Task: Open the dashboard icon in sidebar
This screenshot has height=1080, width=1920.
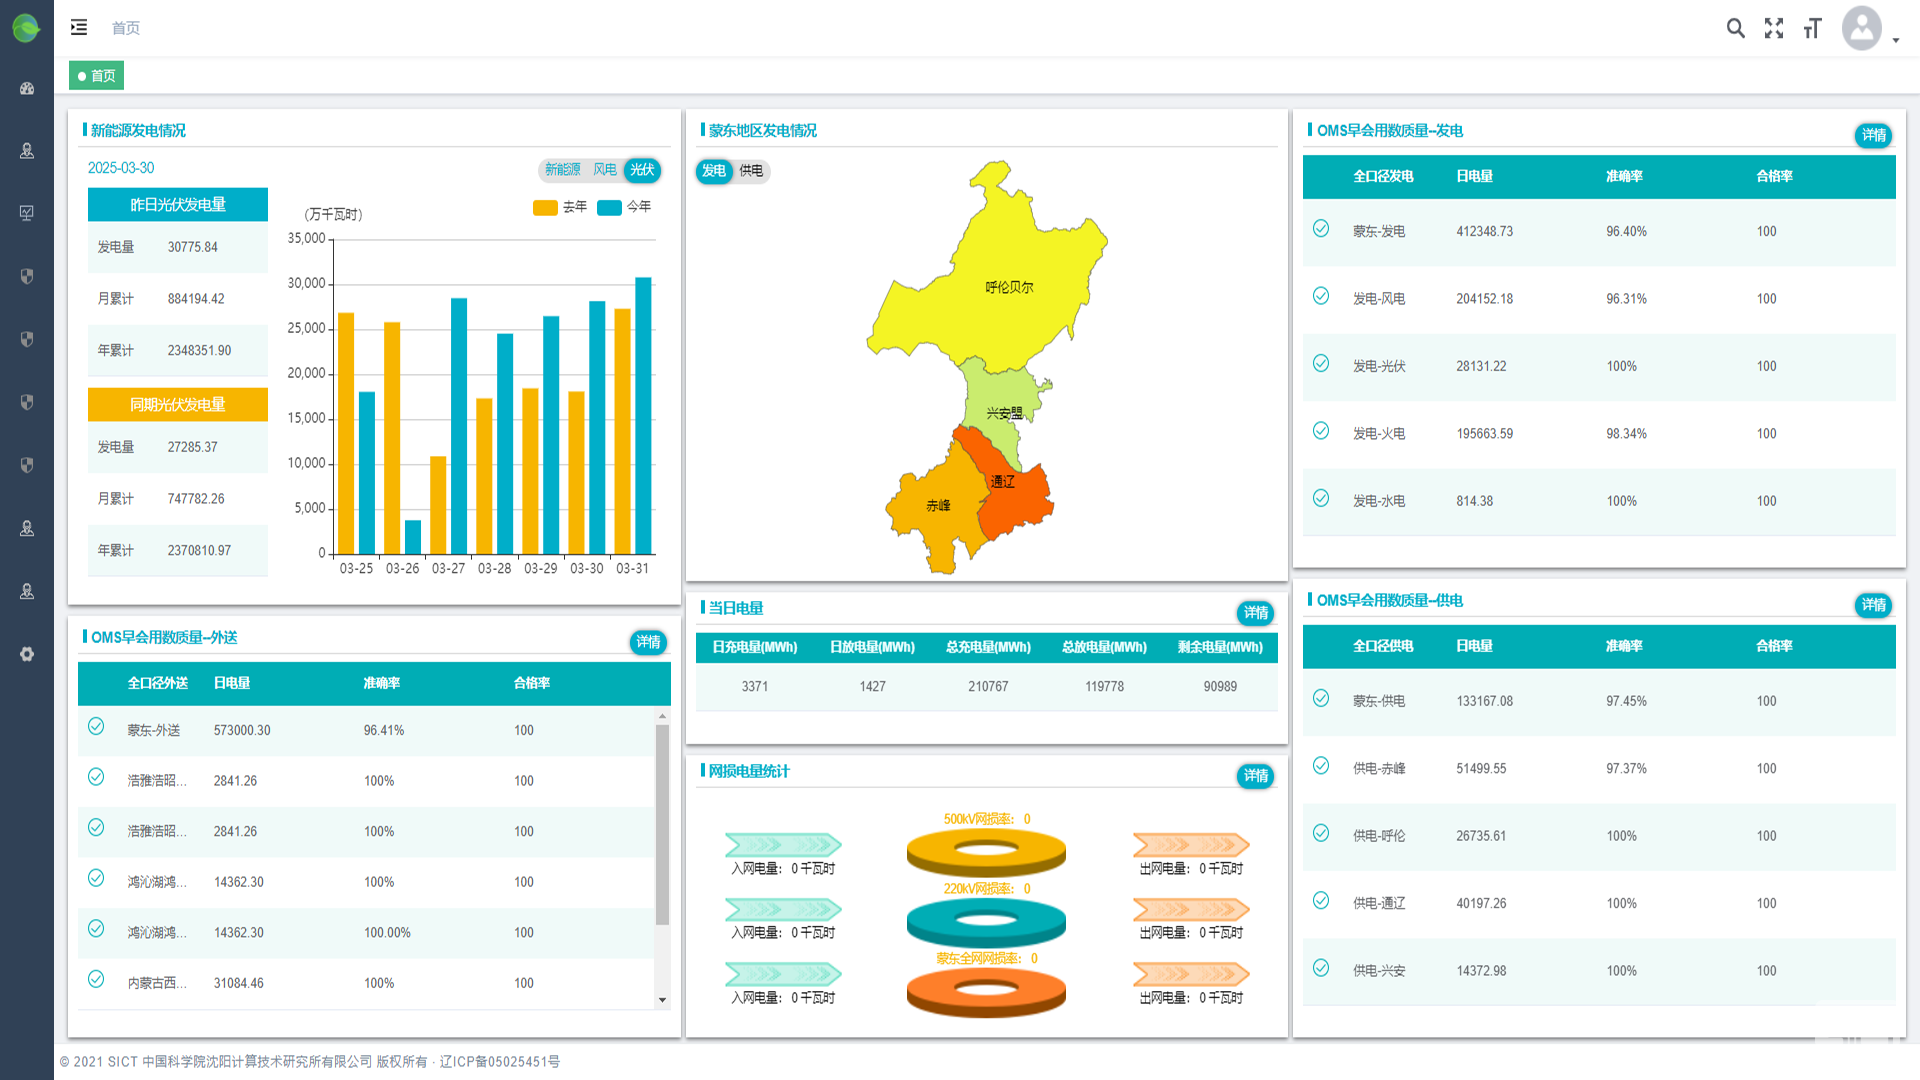Action: 27,88
